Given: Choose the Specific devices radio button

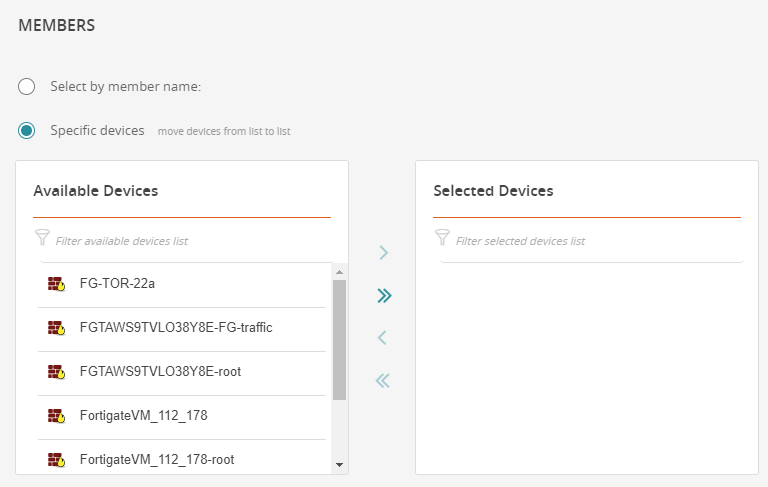Looking at the screenshot, I should (x=27, y=131).
